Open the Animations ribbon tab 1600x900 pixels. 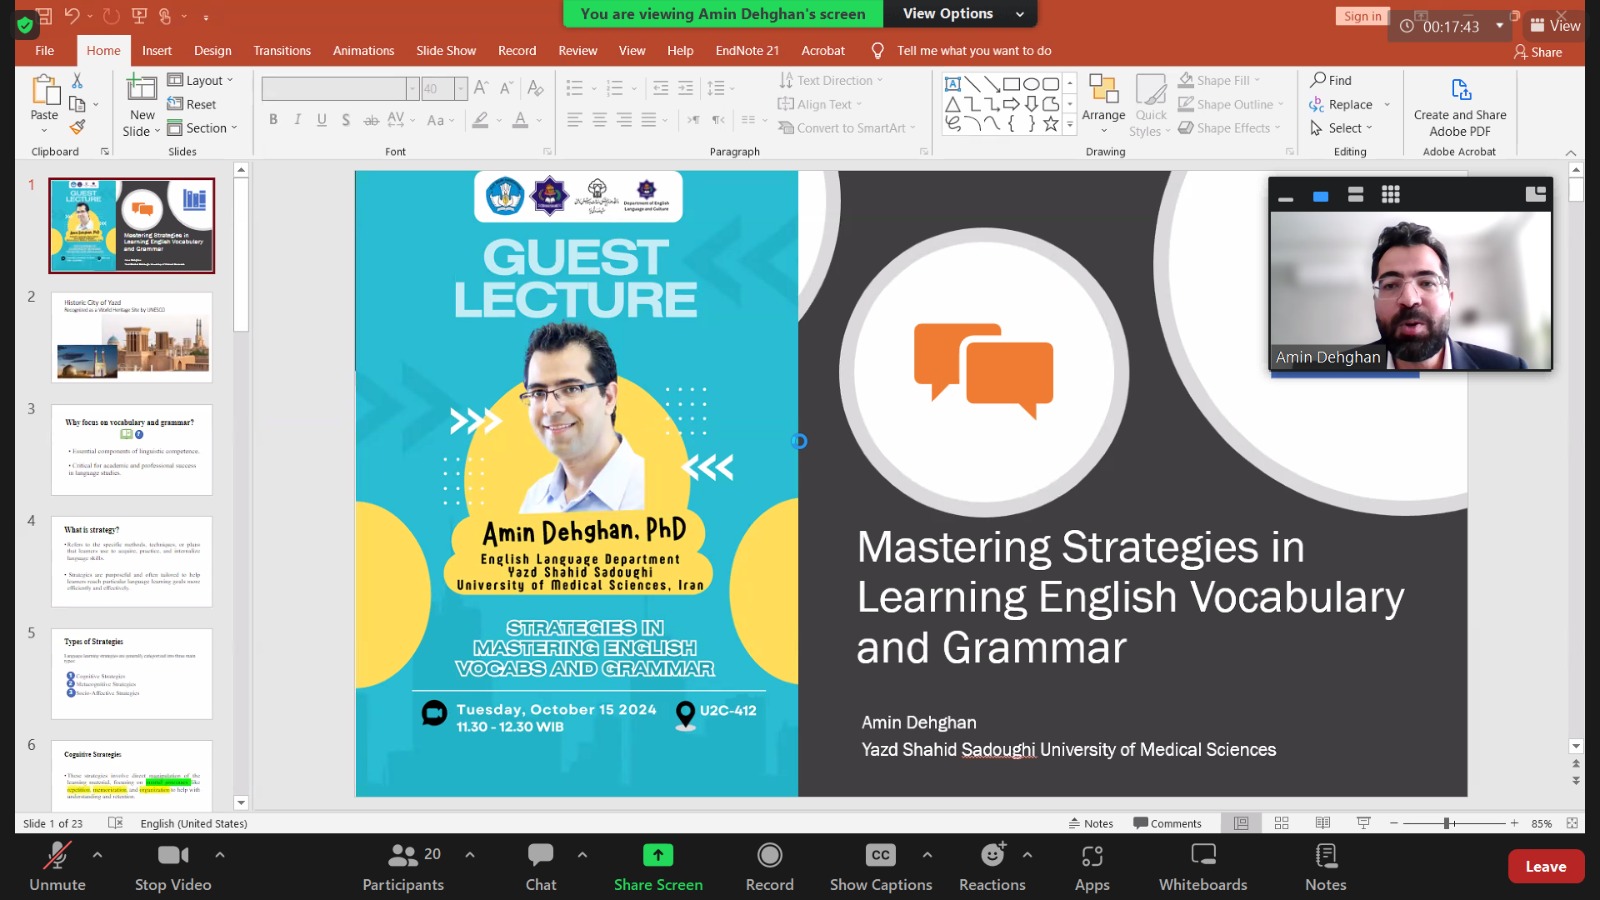[x=363, y=51]
